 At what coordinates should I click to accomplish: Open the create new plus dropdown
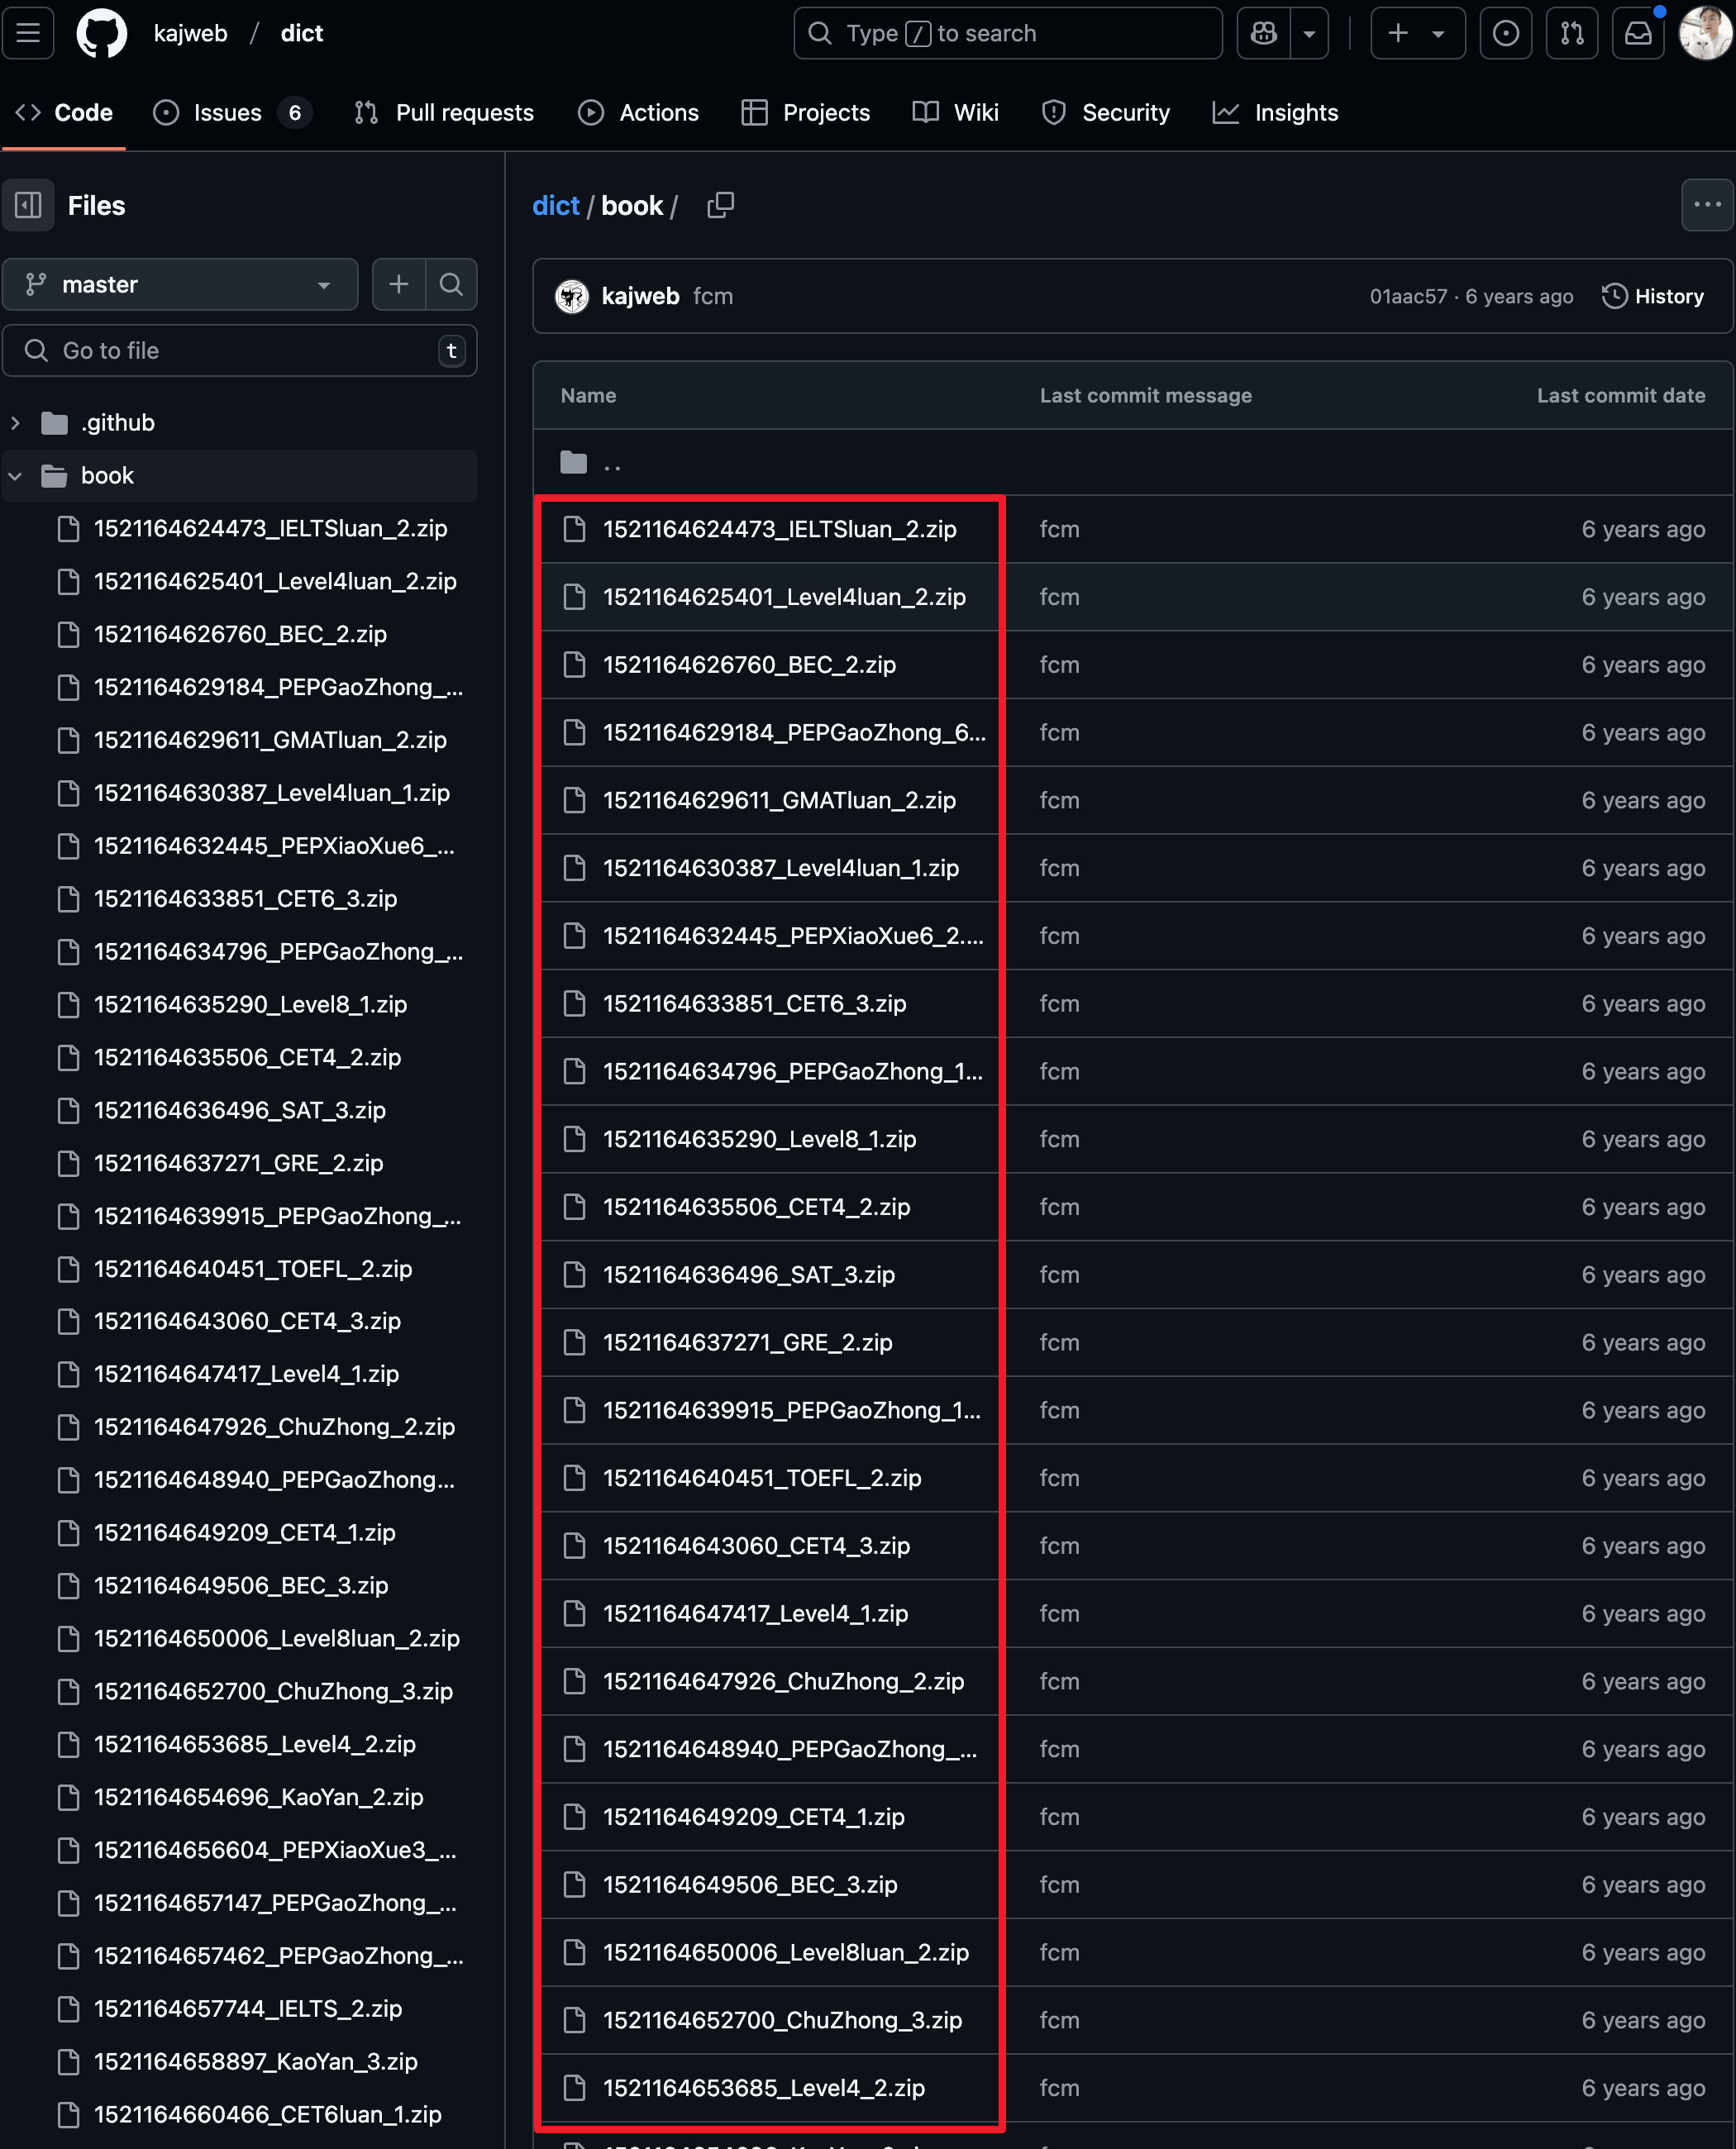pos(1417,33)
